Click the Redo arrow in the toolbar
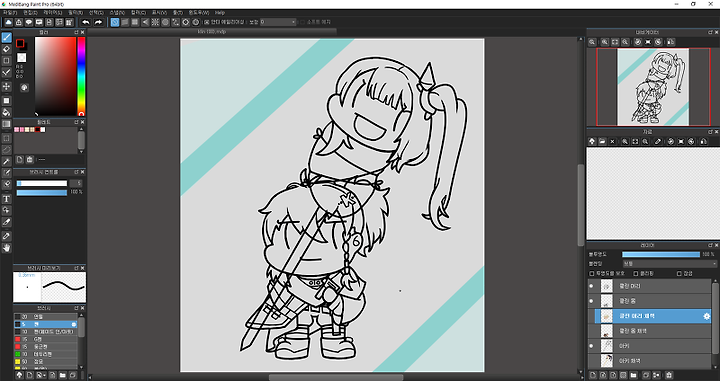 coord(98,22)
